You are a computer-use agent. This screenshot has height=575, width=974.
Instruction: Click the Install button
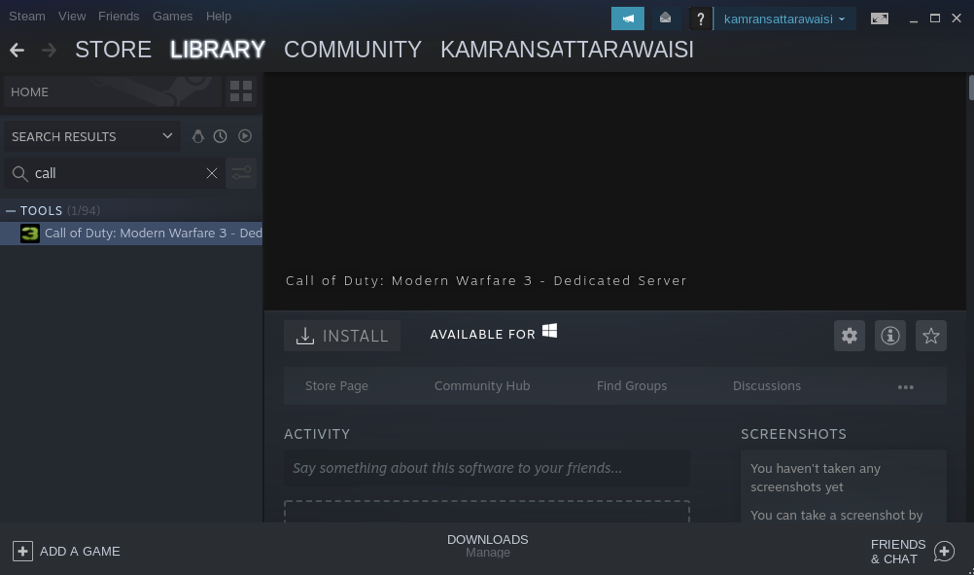(342, 336)
